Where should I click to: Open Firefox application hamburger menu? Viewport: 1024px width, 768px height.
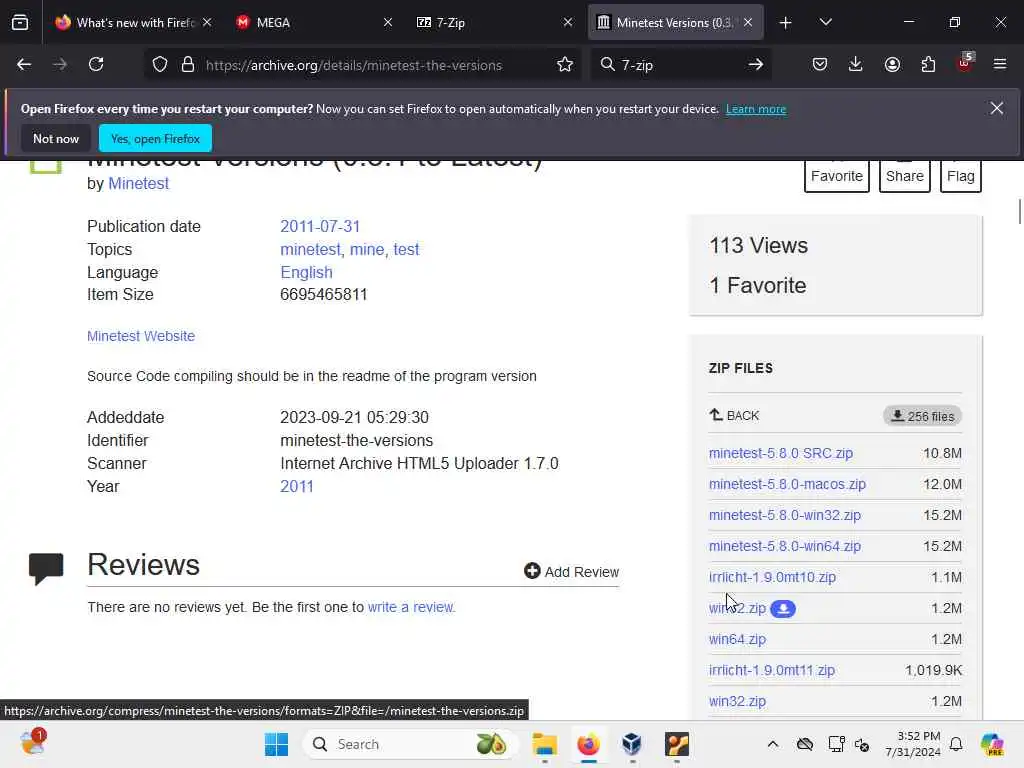pyautogui.click(x=1000, y=65)
